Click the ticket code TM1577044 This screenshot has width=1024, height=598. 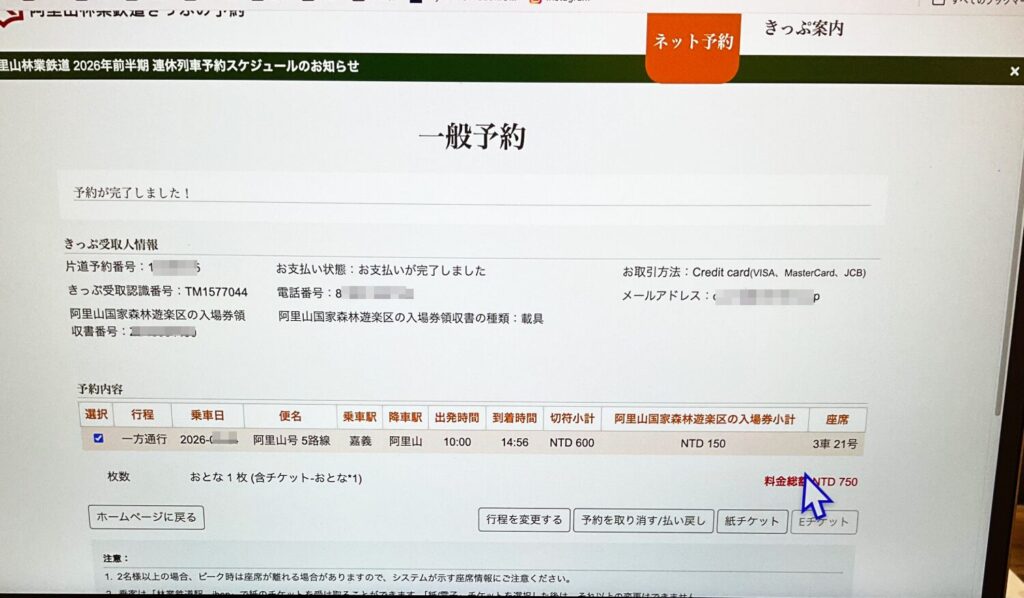pyautogui.click(x=215, y=292)
